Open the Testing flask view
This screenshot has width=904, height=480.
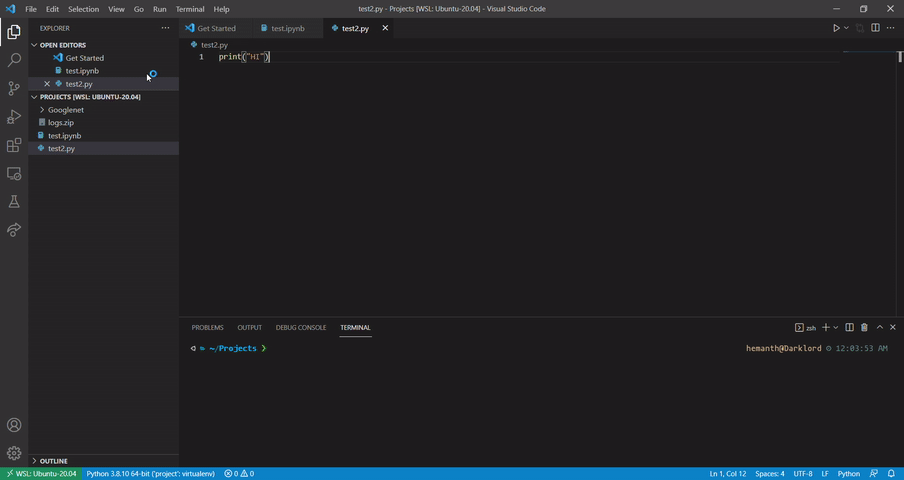pos(14,202)
